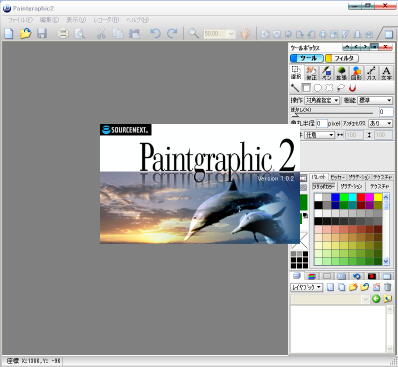Screen dimensions: 398x367
Task: Pick the bright yellow palette swatch
Action: click(x=378, y=197)
